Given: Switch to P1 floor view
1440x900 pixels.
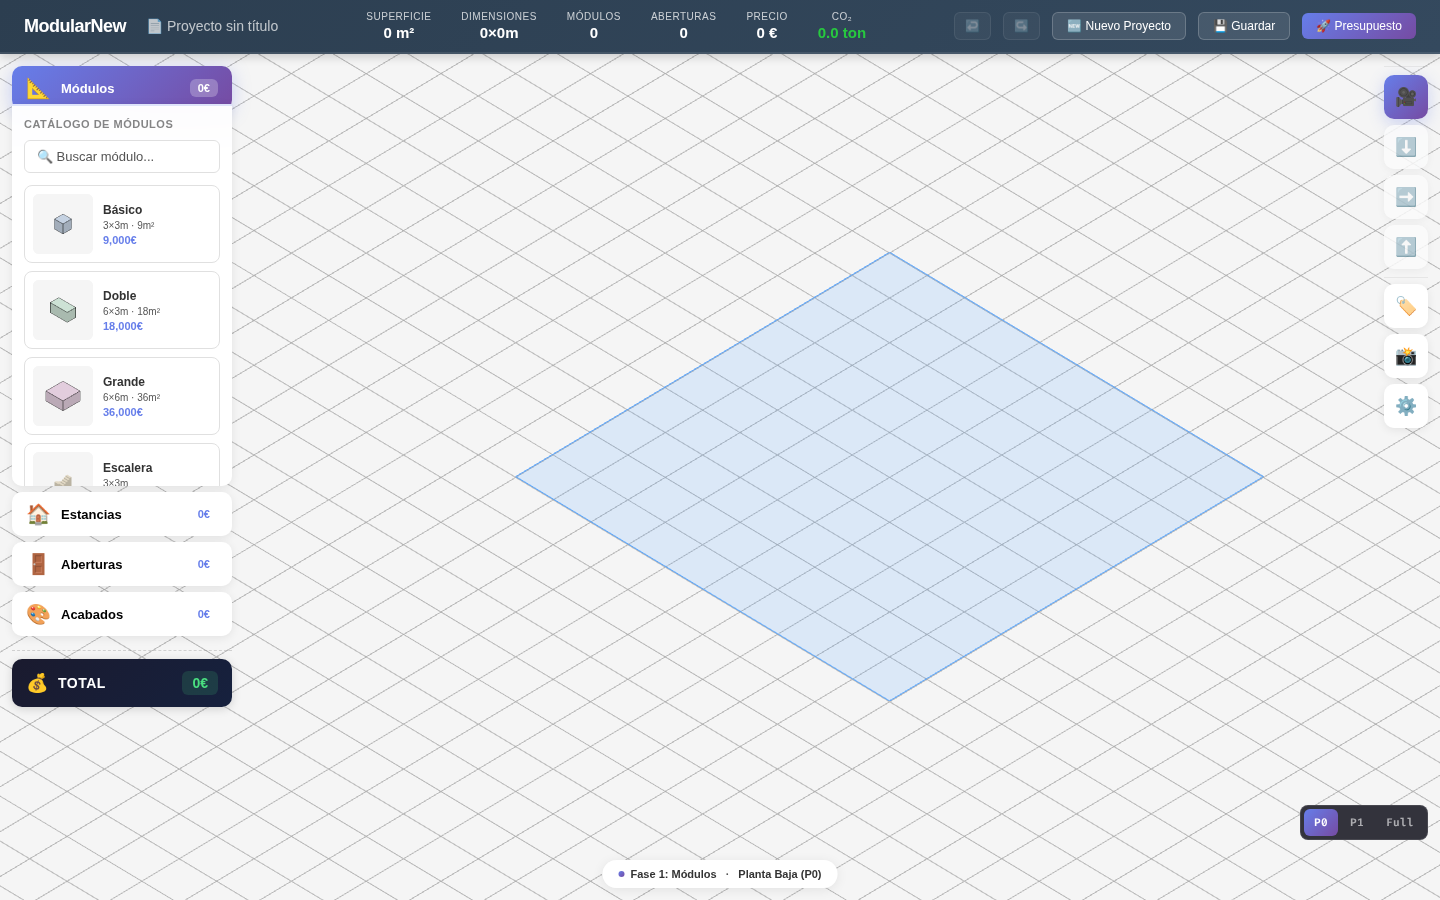Looking at the screenshot, I should [x=1356, y=822].
